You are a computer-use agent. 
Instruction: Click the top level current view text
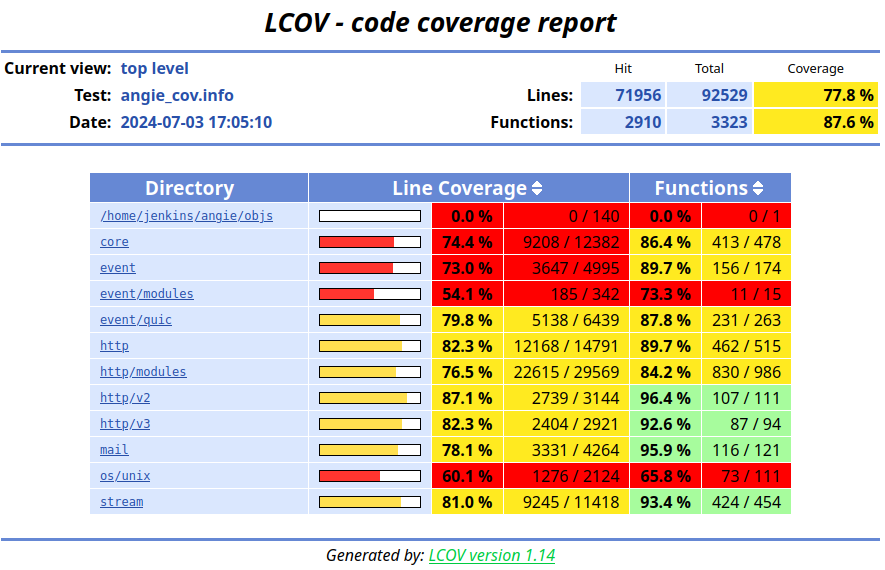154,69
